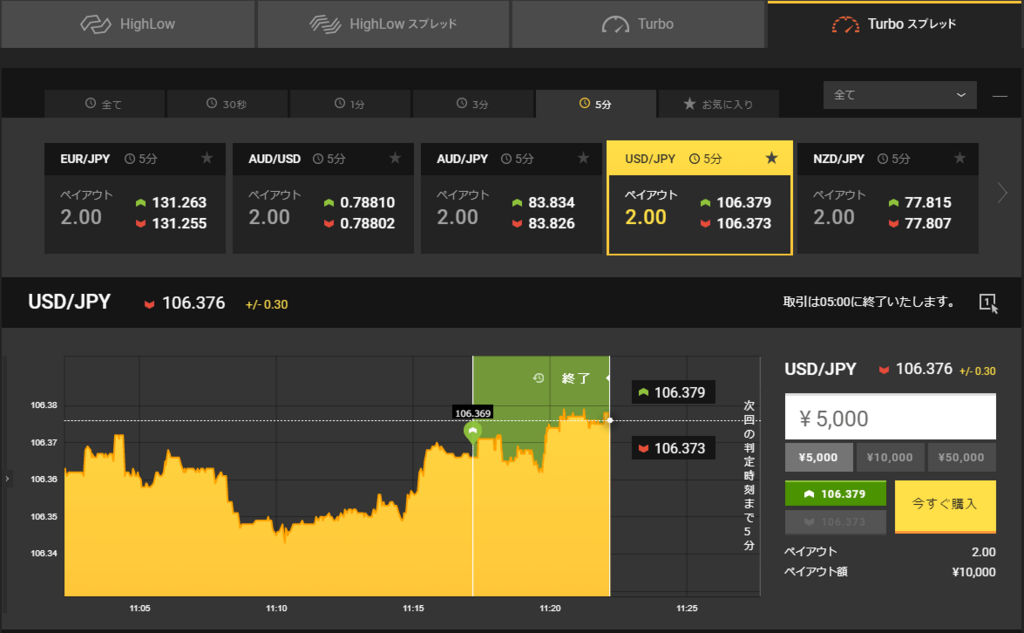Viewport: 1024px width, 633px height.
Task: Open the 全て filter dropdown
Action: click(899, 95)
